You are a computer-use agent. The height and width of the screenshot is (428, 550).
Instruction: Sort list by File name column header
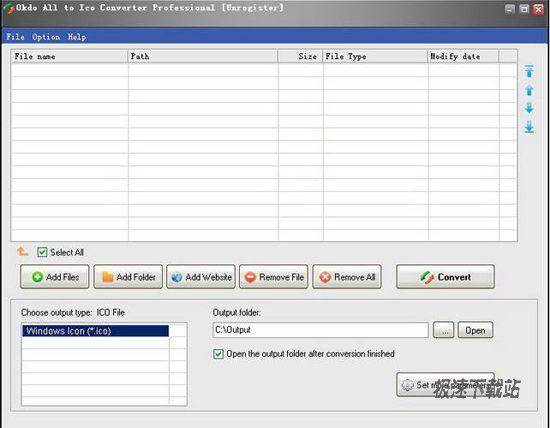69,56
